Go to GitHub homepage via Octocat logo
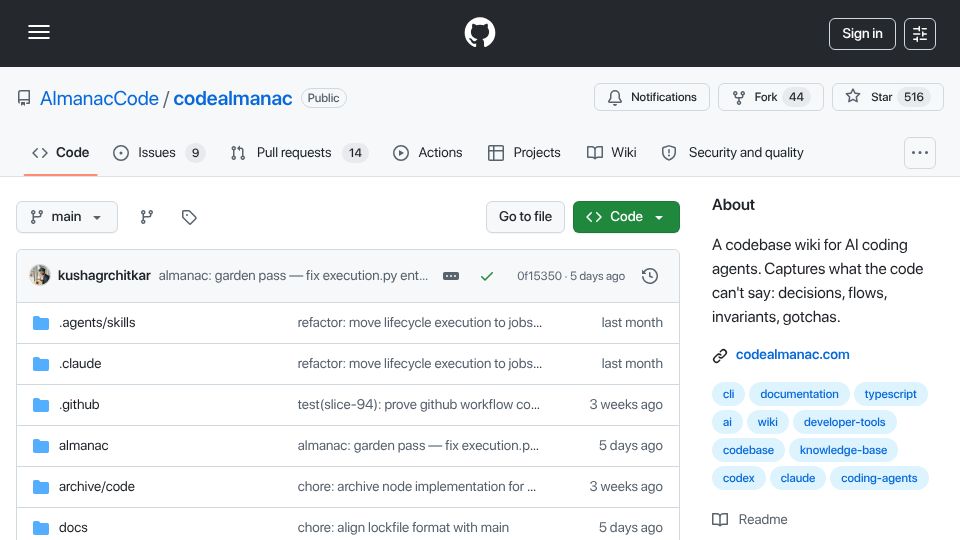The height and width of the screenshot is (540, 960). click(479, 32)
